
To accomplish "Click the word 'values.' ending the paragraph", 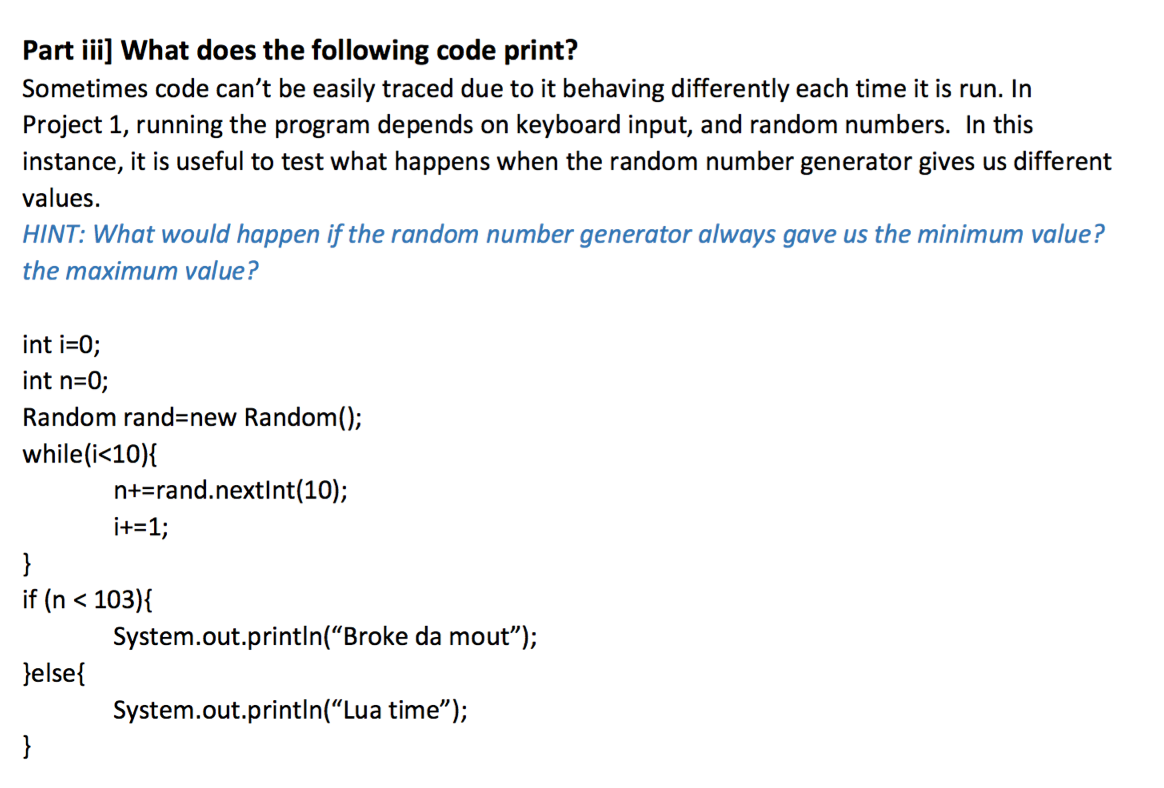I will pos(61,198).
